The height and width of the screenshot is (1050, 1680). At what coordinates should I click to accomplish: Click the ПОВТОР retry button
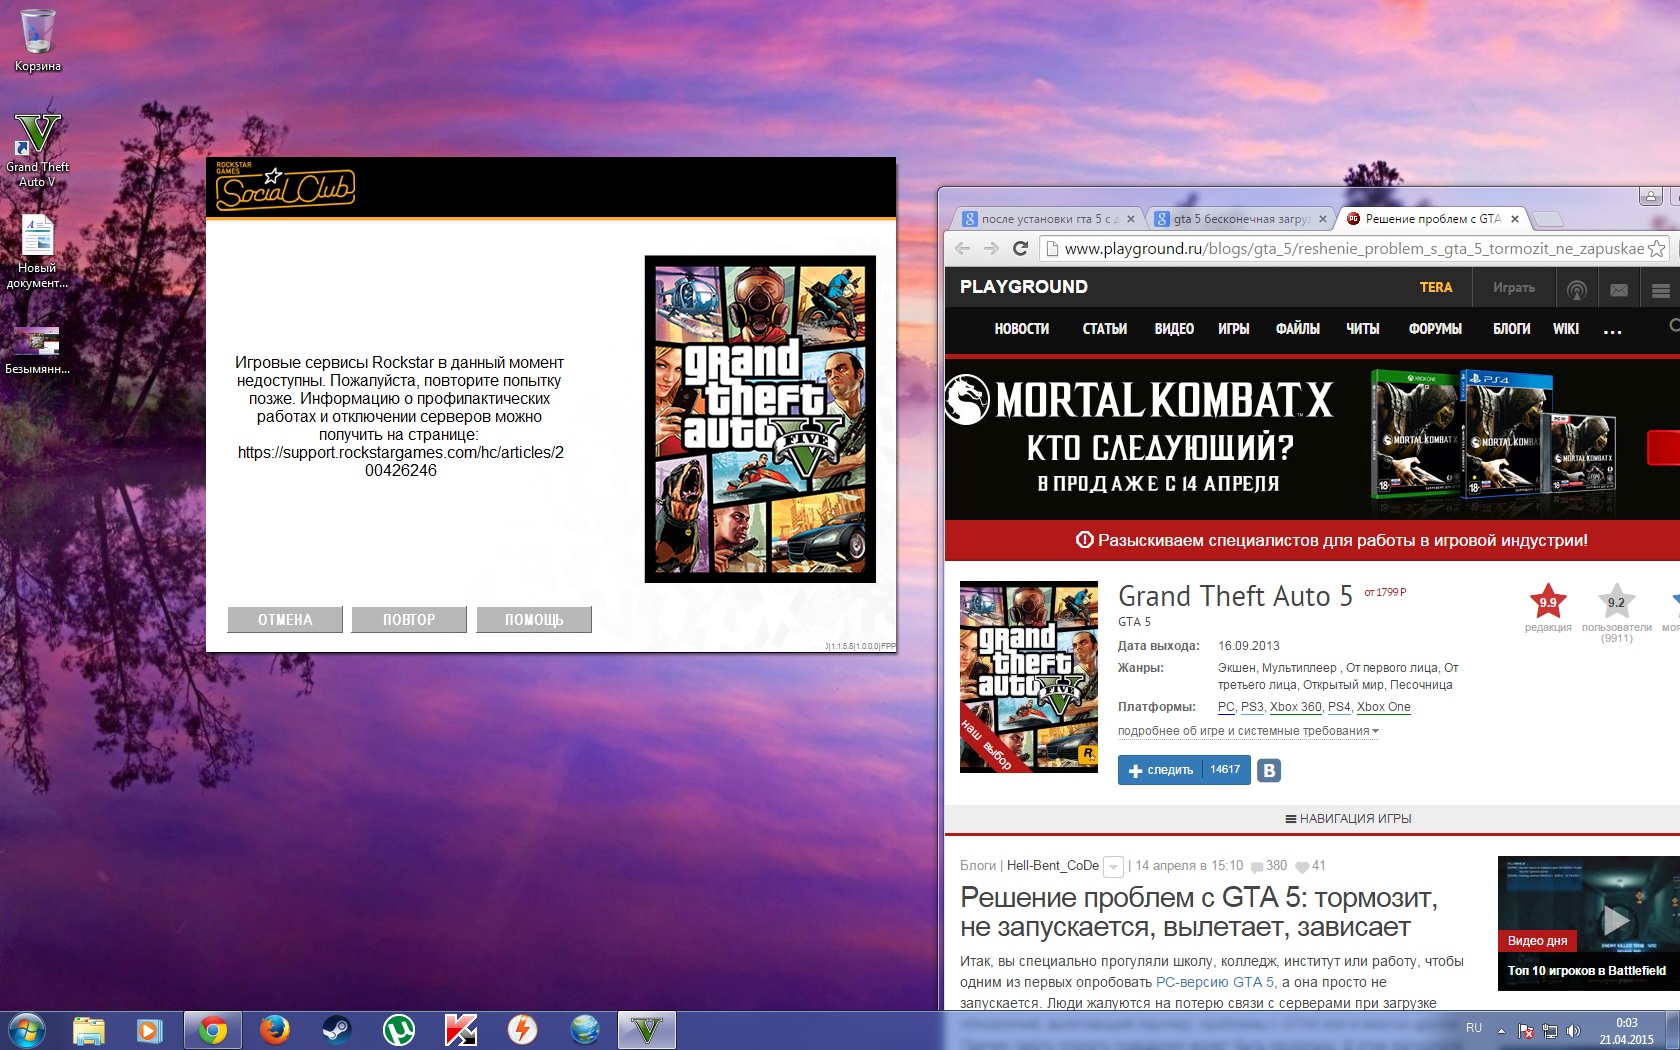tap(409, 620)
